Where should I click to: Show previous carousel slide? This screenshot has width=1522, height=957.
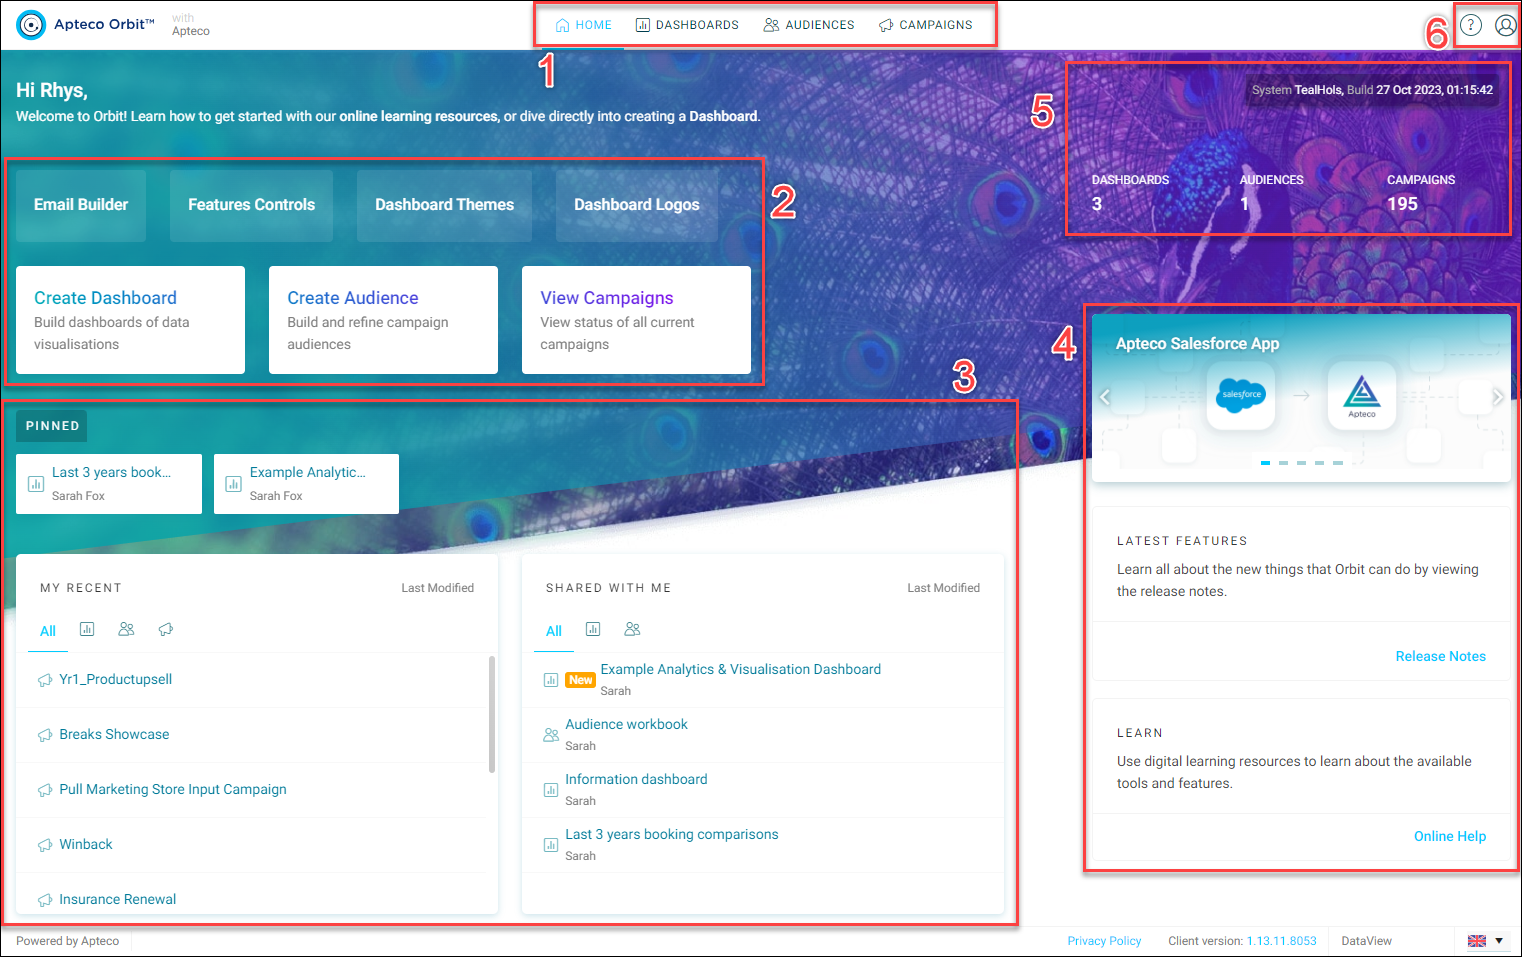click(1105, 397)
